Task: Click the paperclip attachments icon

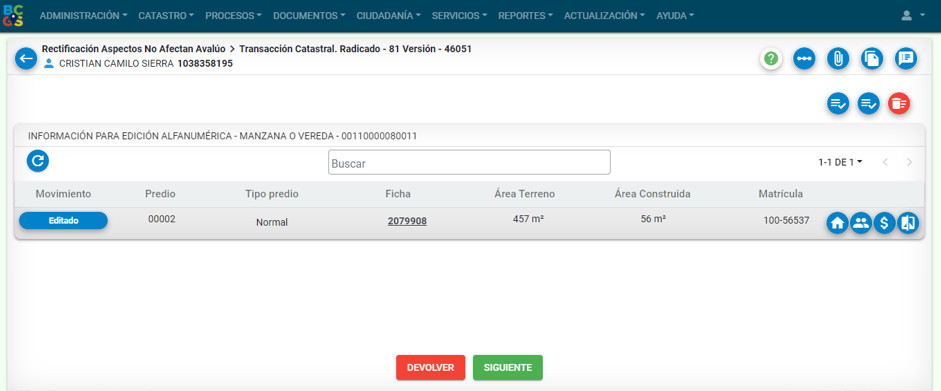Action: [838, 59]
